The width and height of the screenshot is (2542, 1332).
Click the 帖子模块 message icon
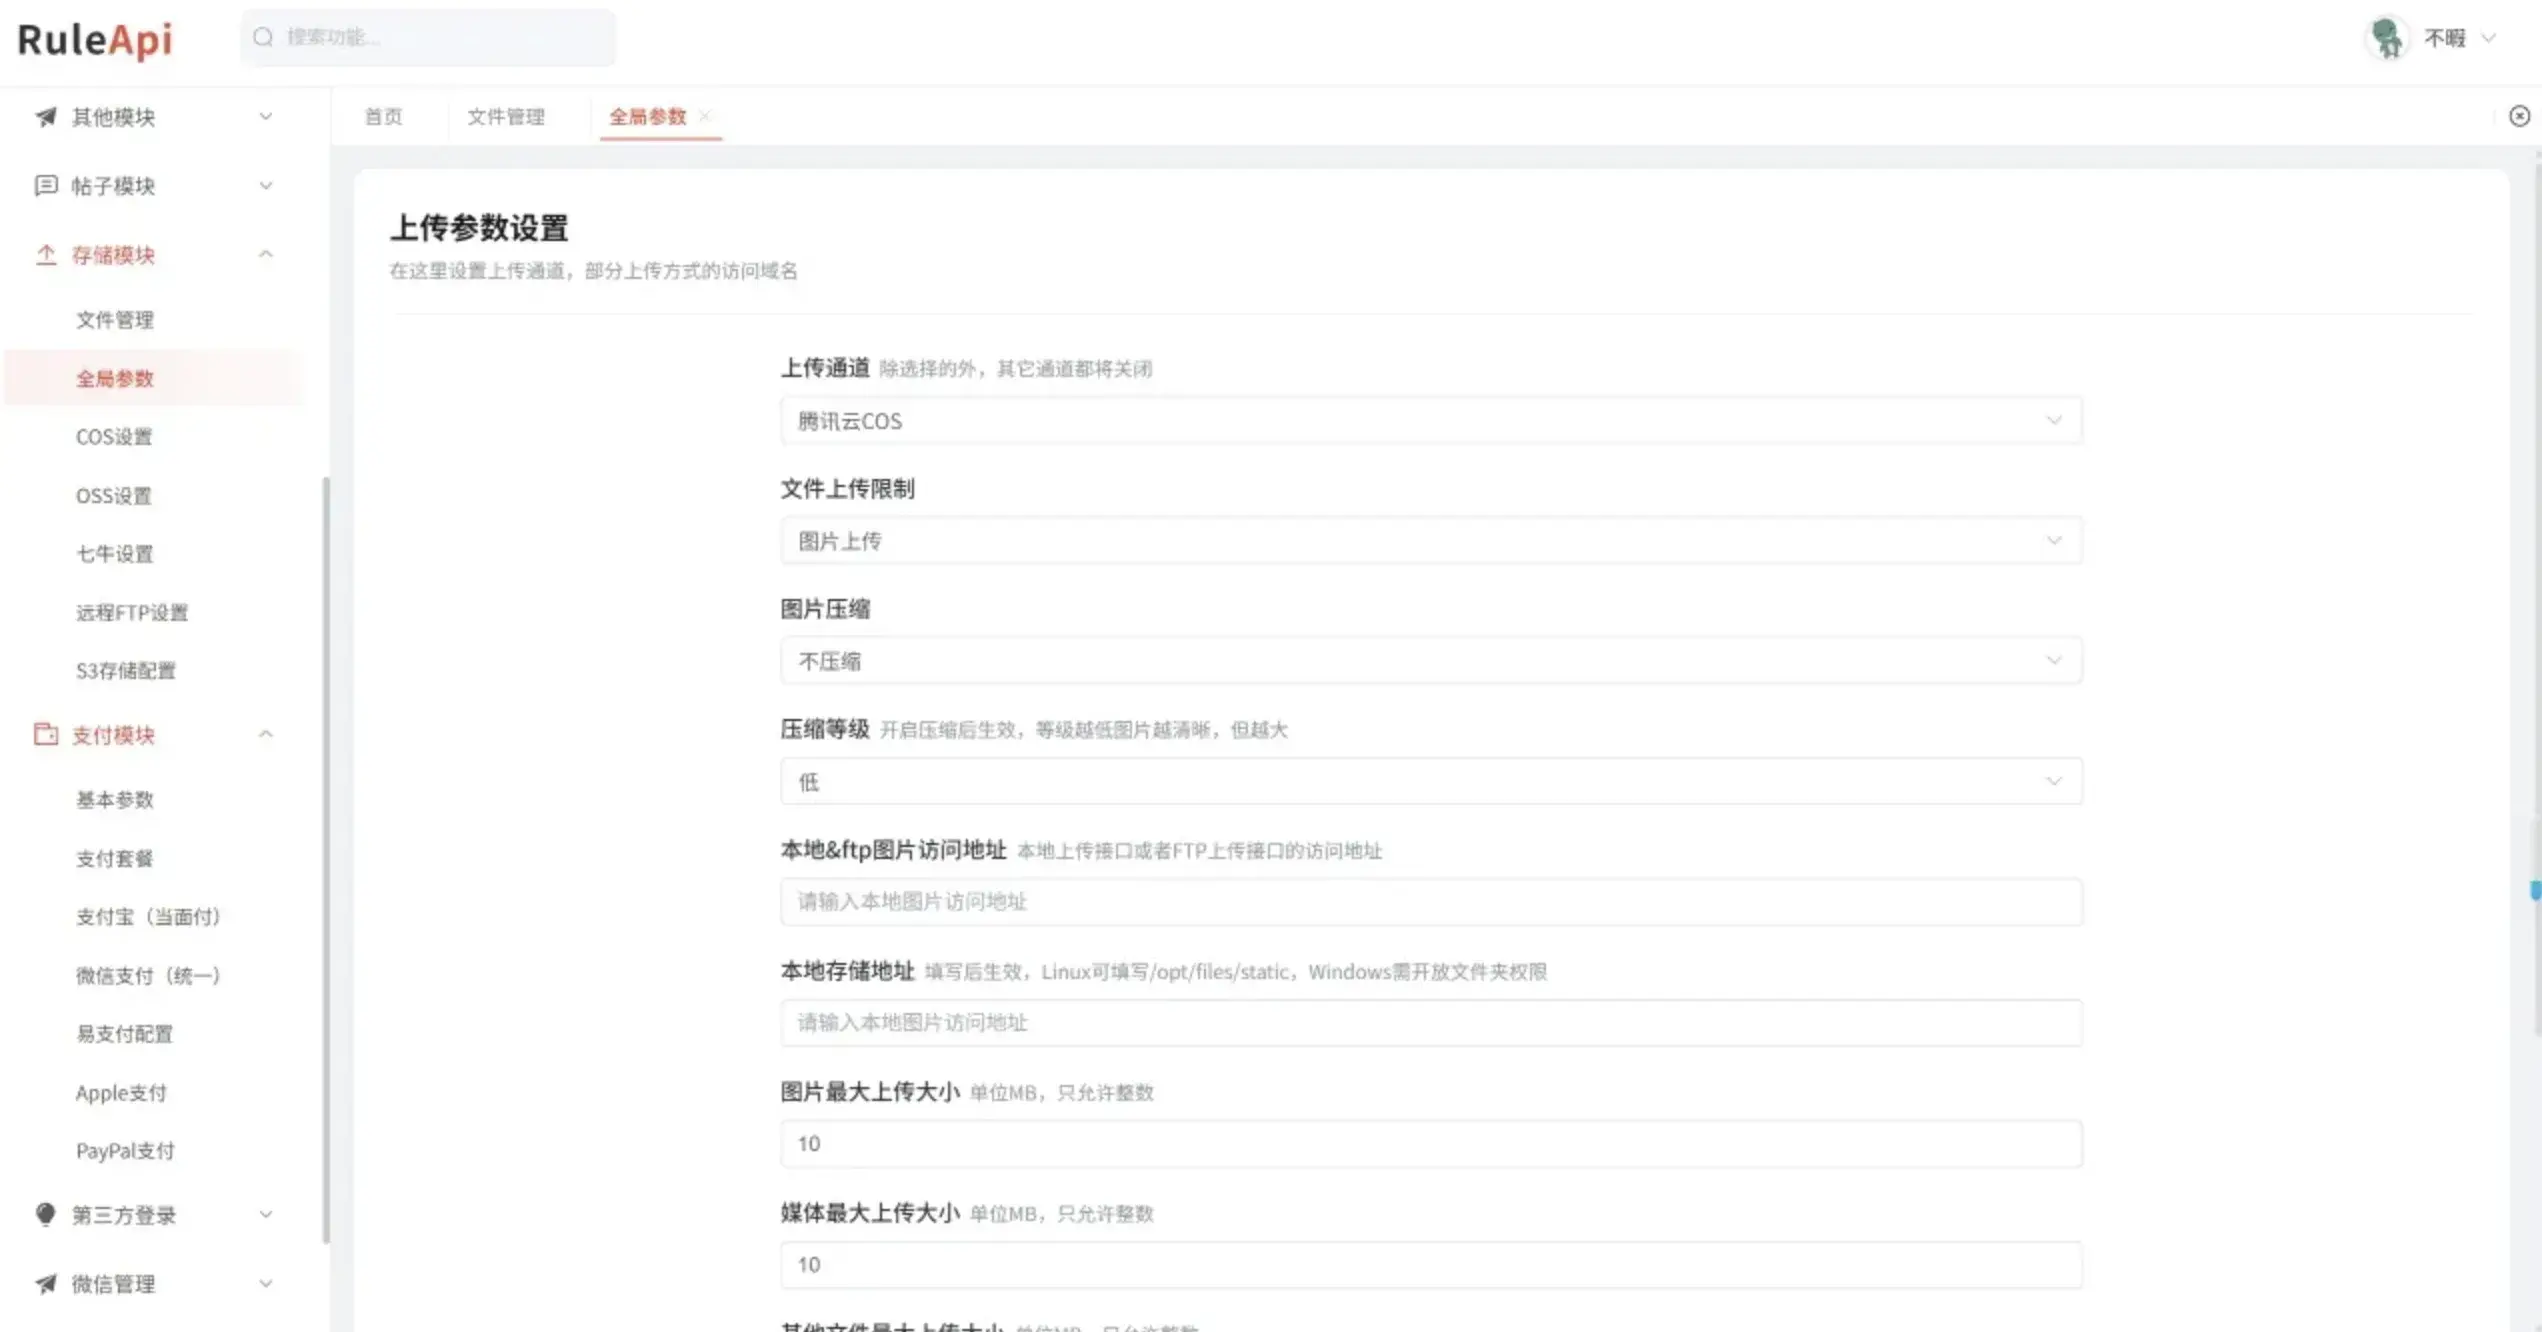(46, 185)
